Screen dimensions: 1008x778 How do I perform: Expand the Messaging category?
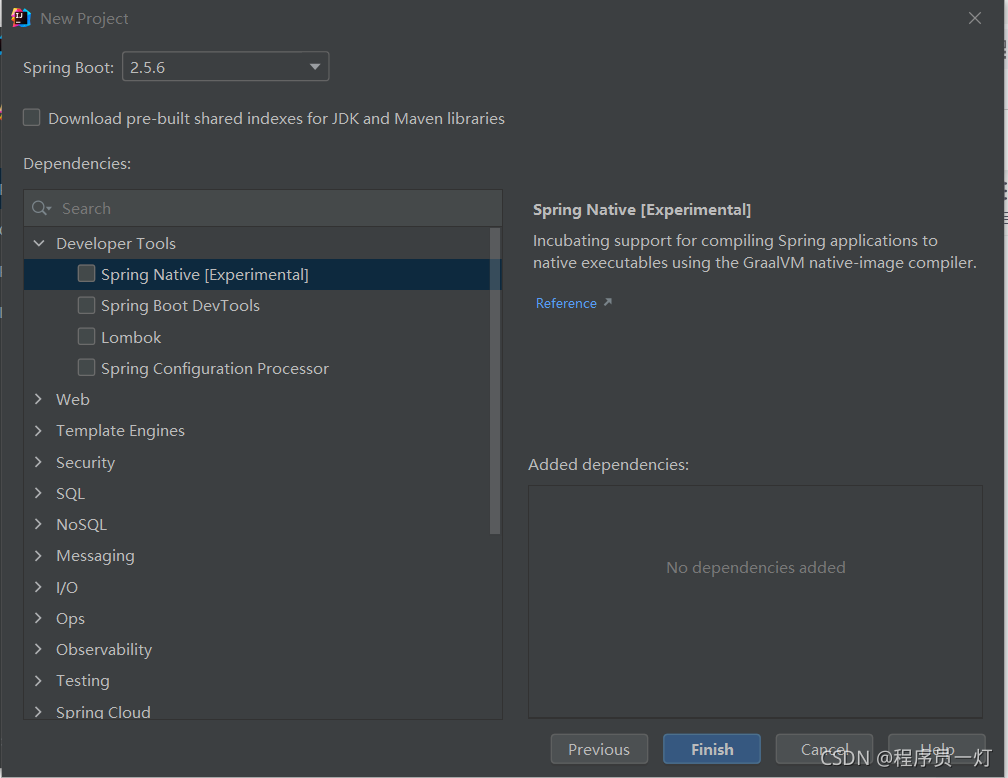(39, 556)
